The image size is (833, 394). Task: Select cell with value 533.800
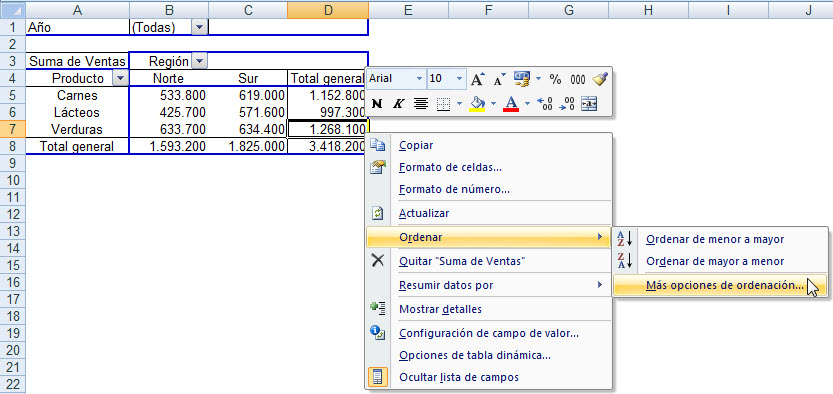168,96
